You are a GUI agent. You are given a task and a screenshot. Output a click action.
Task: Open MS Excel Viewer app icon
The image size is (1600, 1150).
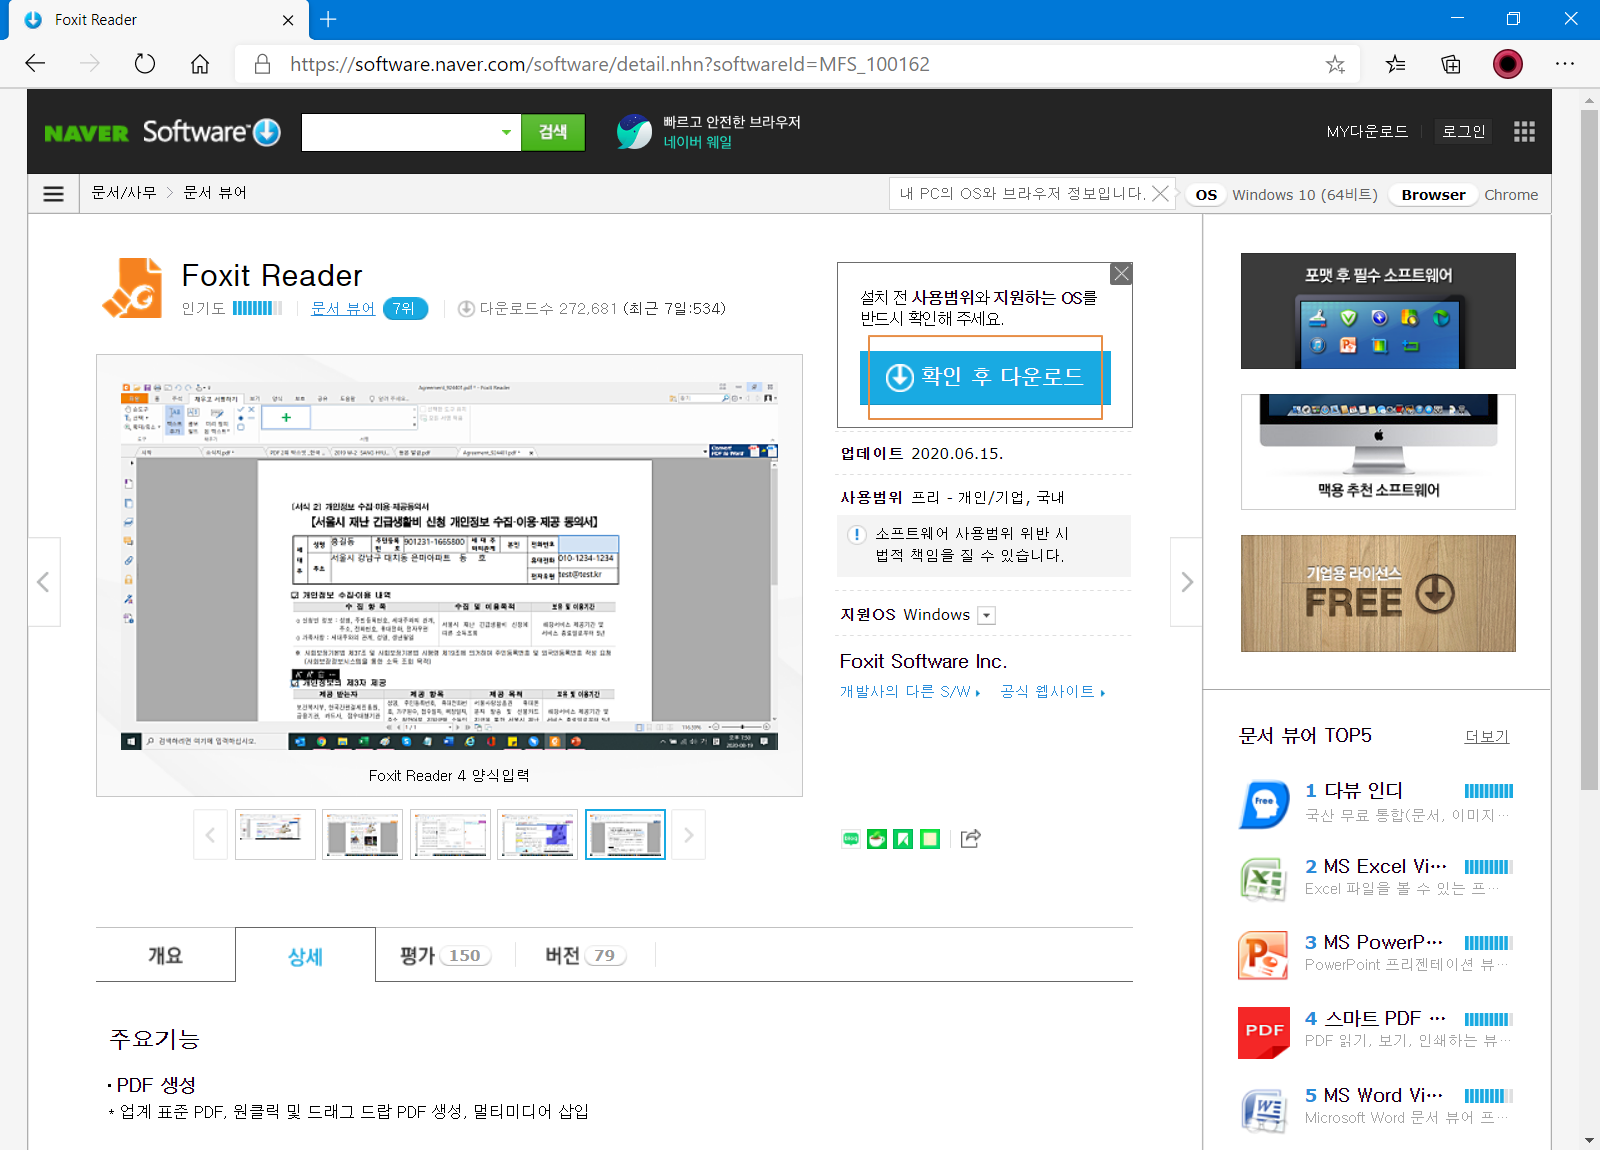point(1264,880)
